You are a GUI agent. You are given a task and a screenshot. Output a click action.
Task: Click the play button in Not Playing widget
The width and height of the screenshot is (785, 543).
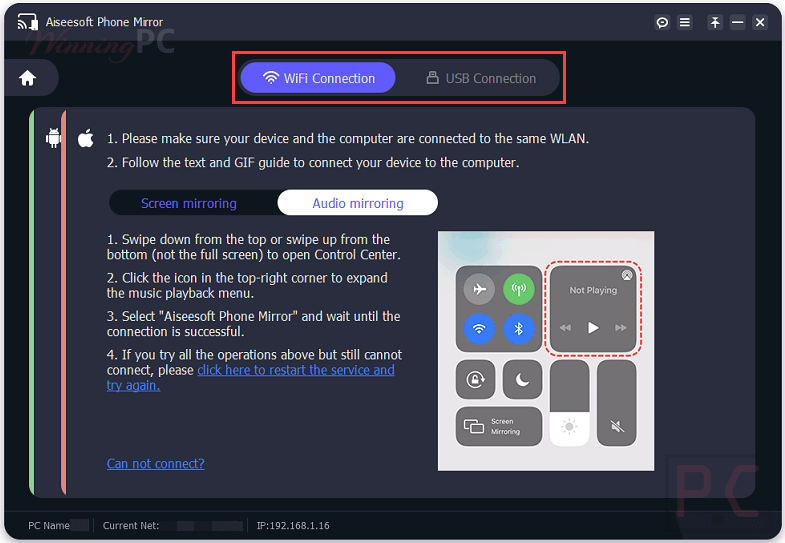click(x=593, y=328)
